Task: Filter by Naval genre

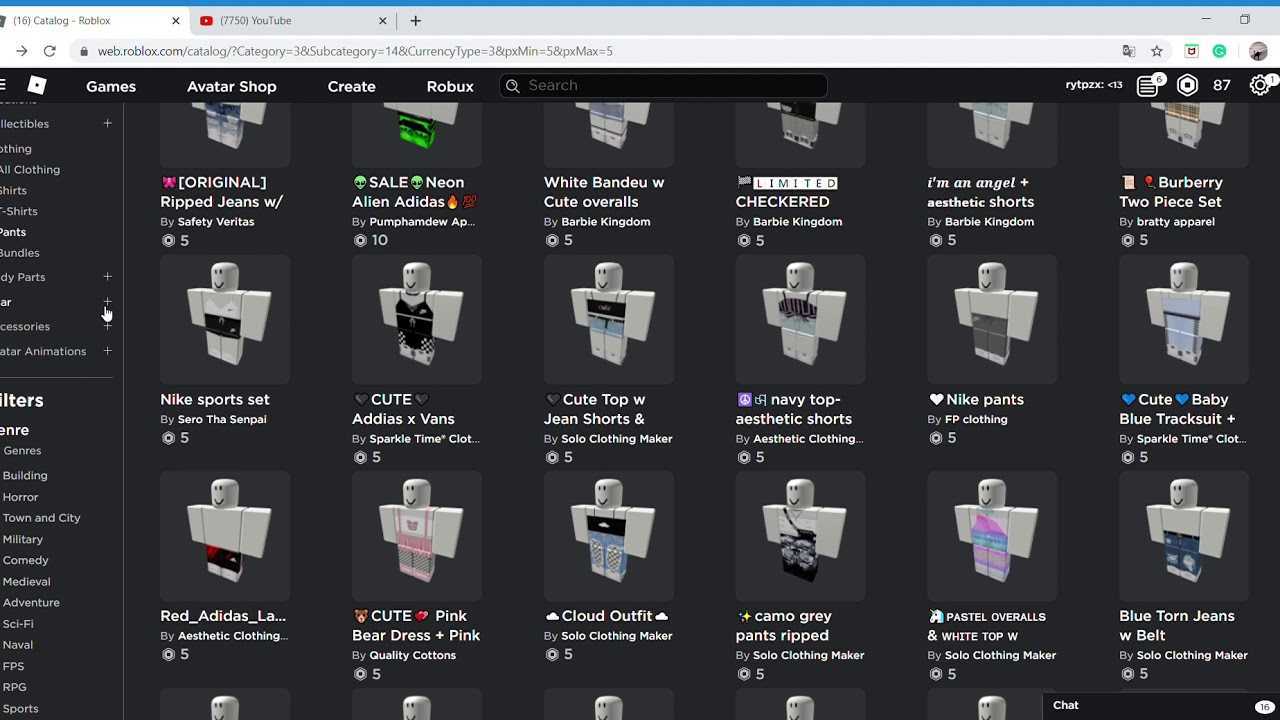Action: [18, 645]
